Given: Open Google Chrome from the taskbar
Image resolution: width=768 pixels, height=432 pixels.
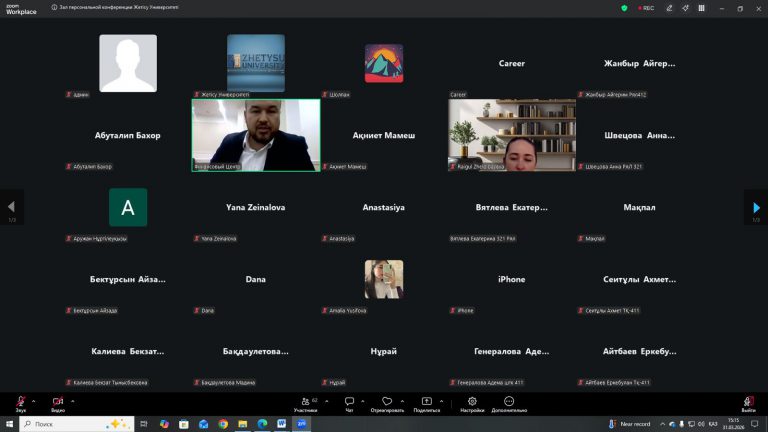Looking at the screenshot, I should tap(223, 424).
